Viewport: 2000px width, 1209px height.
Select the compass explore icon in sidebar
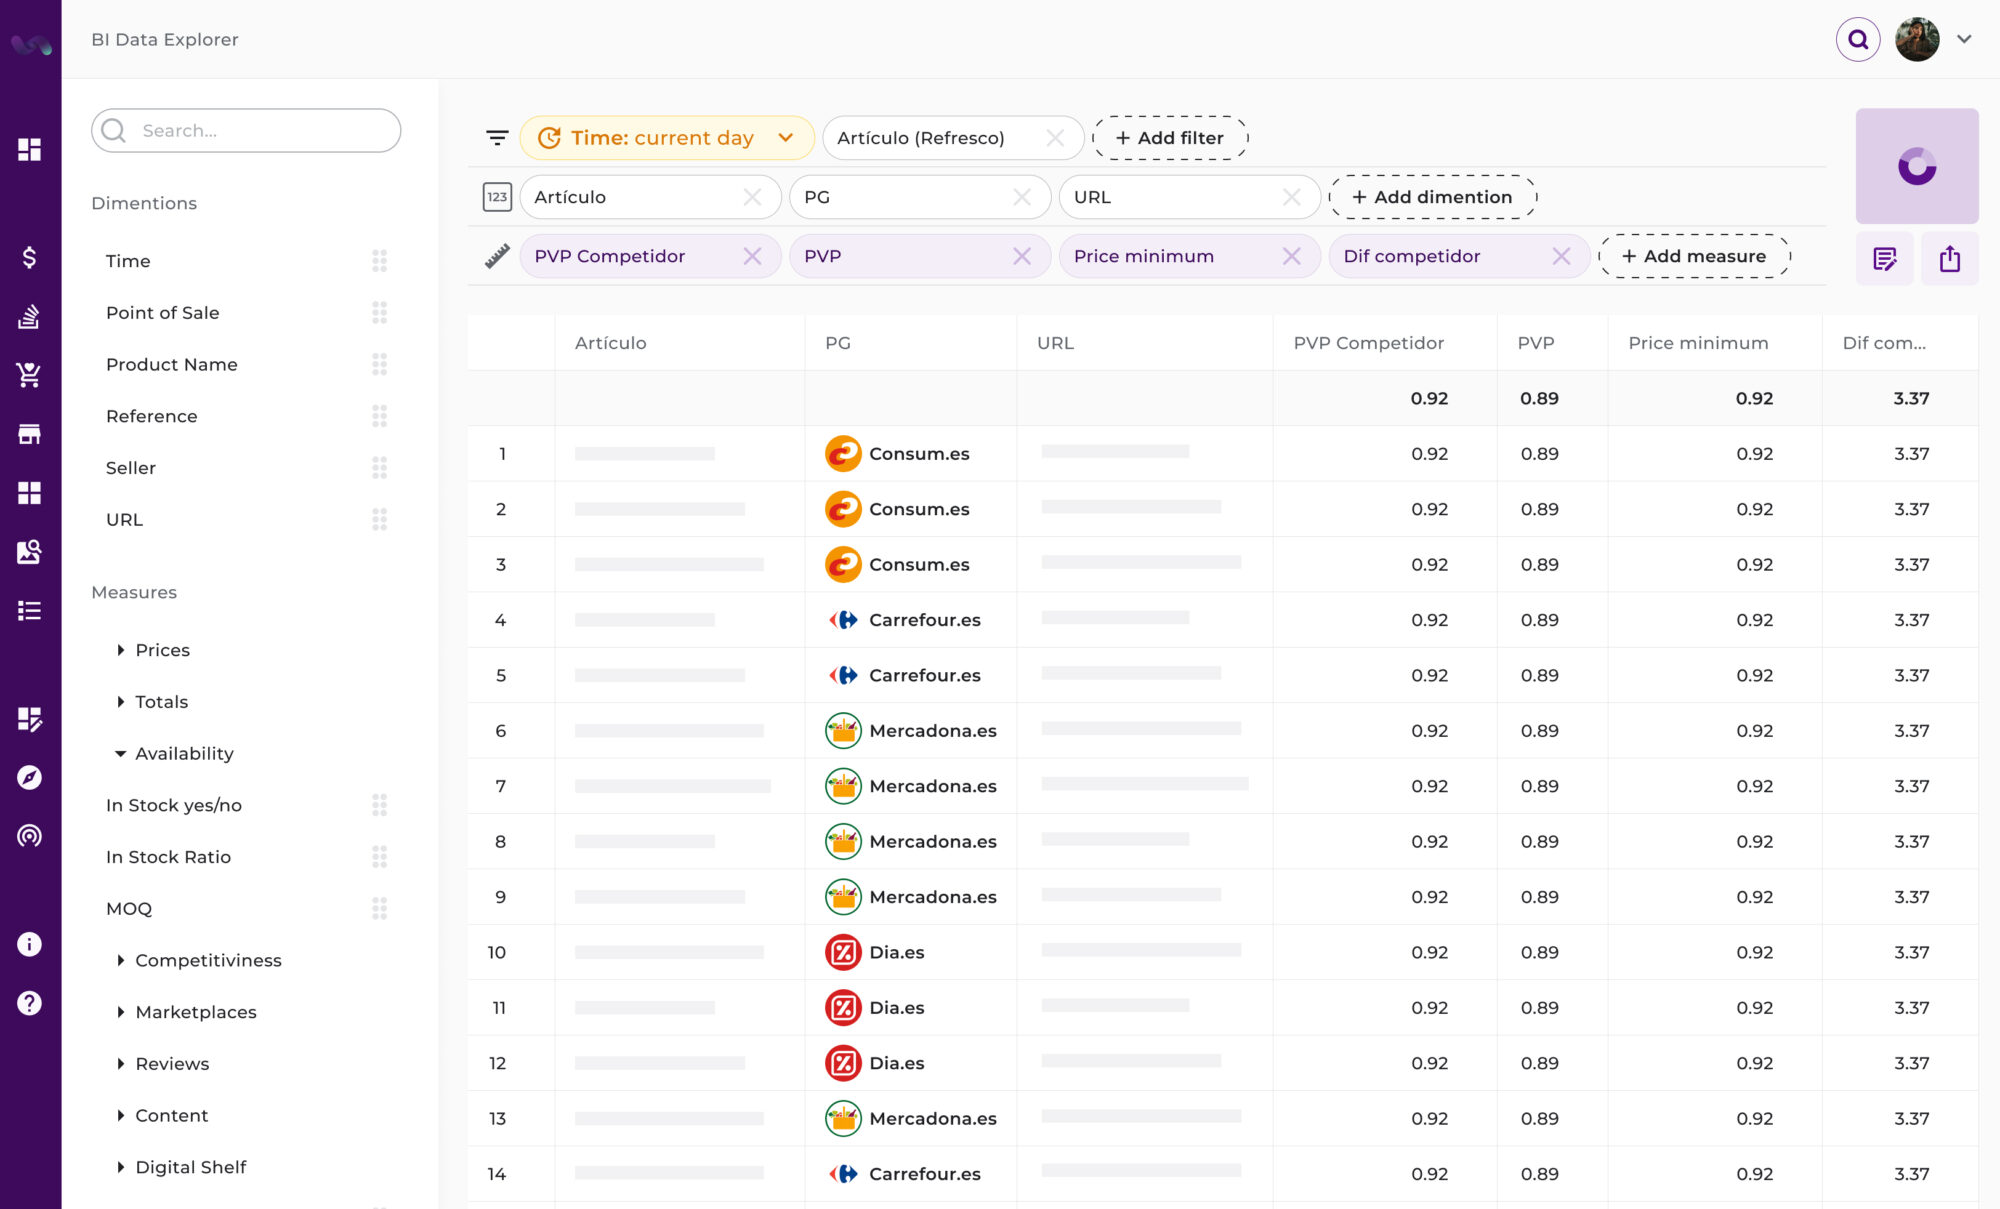(x=29, y=778)
